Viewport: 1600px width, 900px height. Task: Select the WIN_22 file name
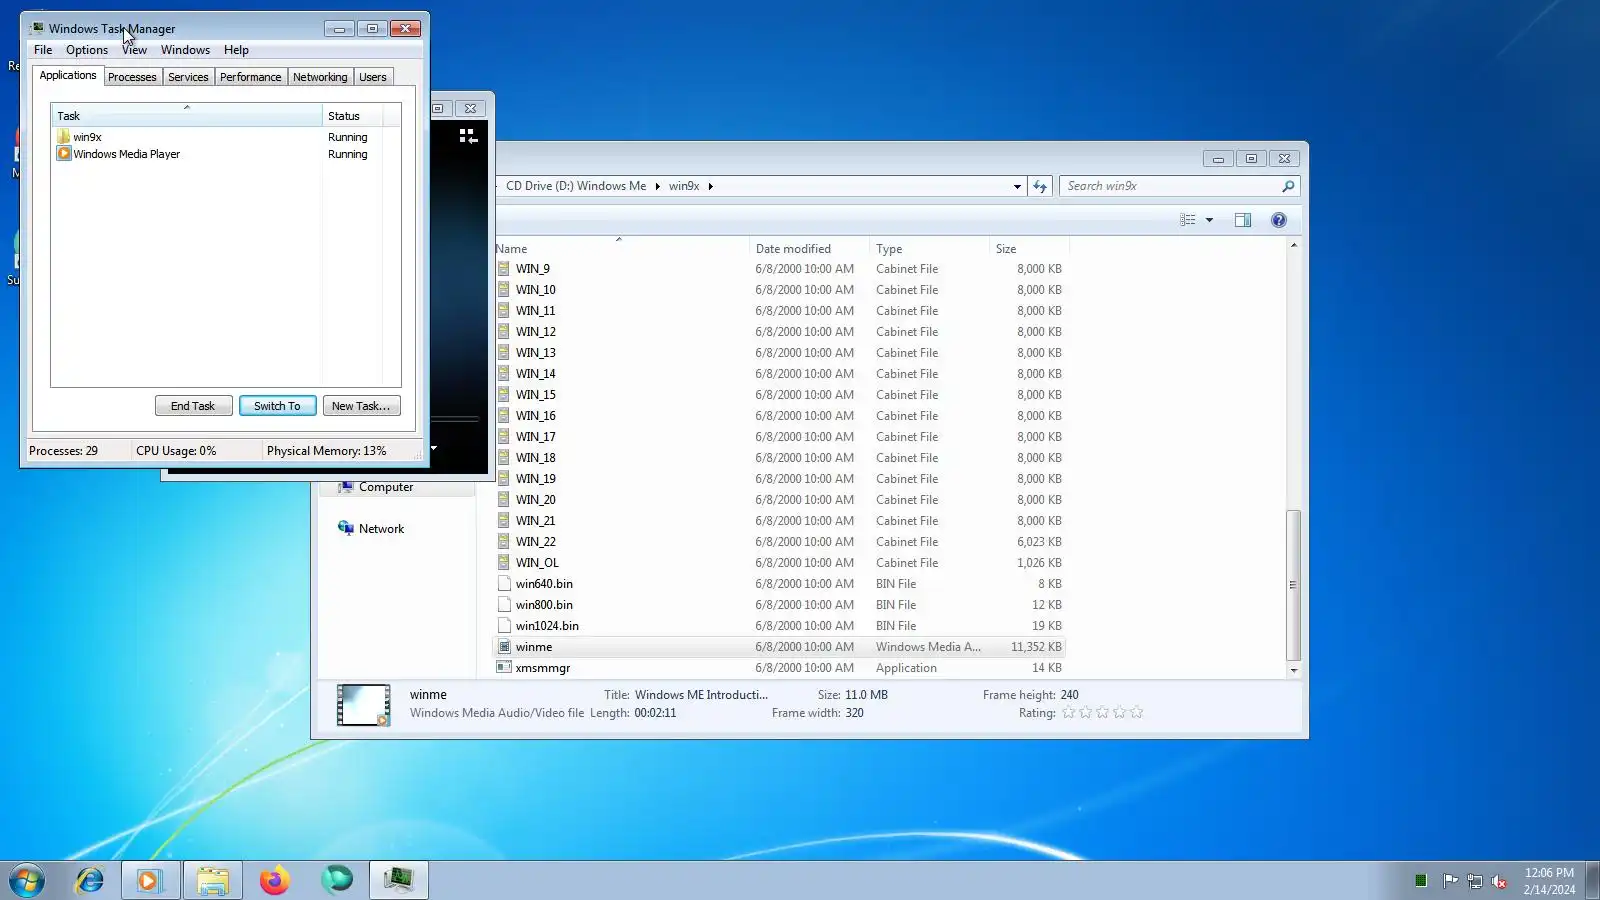536,542
